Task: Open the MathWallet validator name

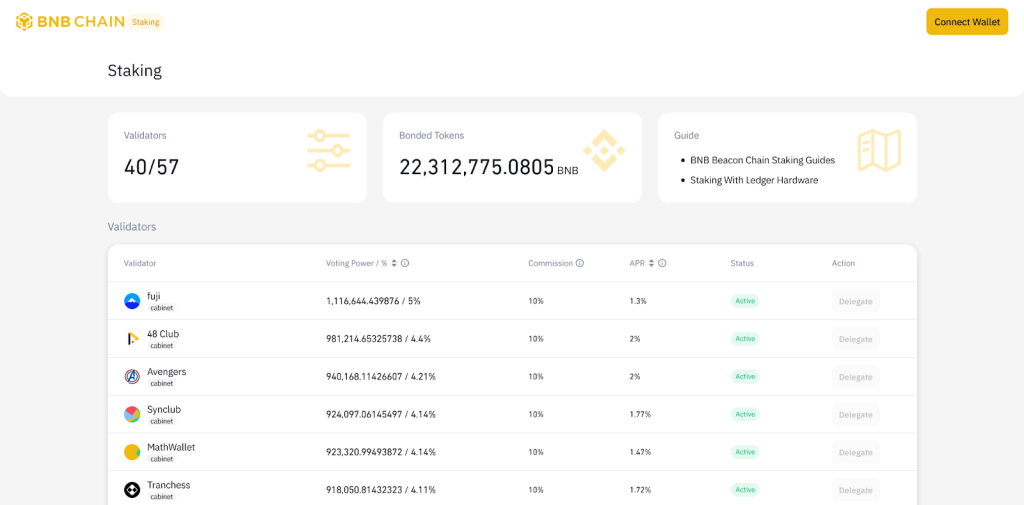Action: tap(171, 447)
